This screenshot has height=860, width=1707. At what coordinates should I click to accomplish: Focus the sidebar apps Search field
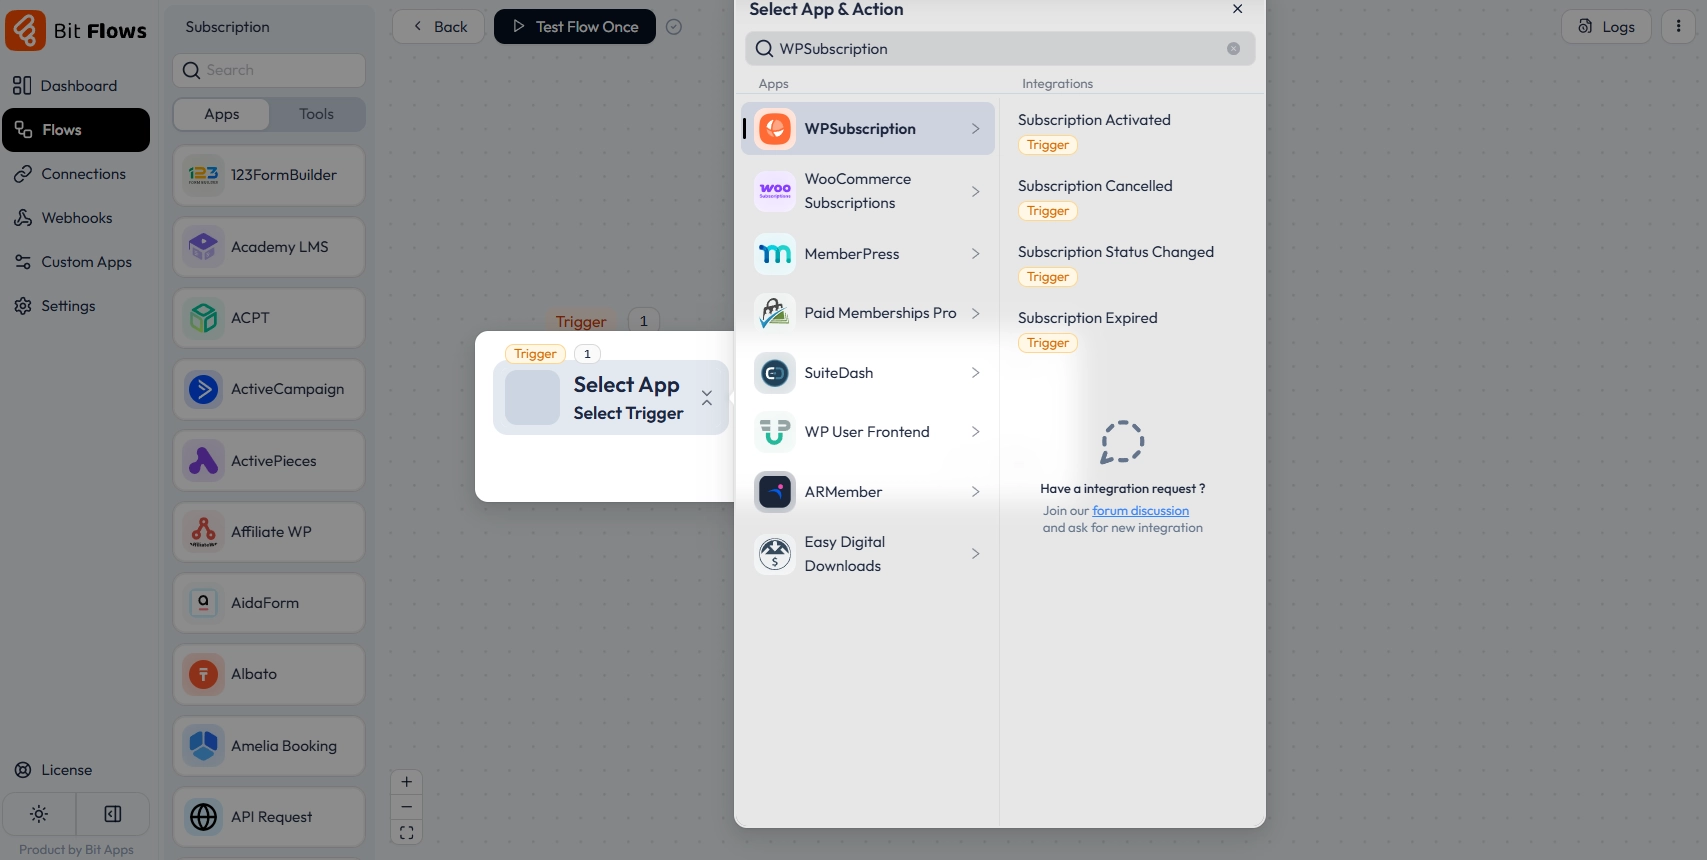tap(269, 70)
